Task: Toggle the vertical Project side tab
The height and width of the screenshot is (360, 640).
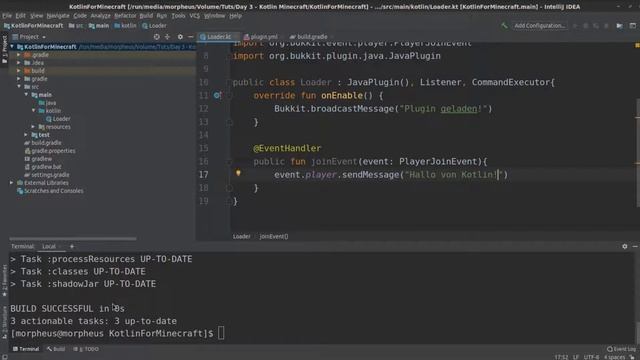Action: (x=4, y=49)
